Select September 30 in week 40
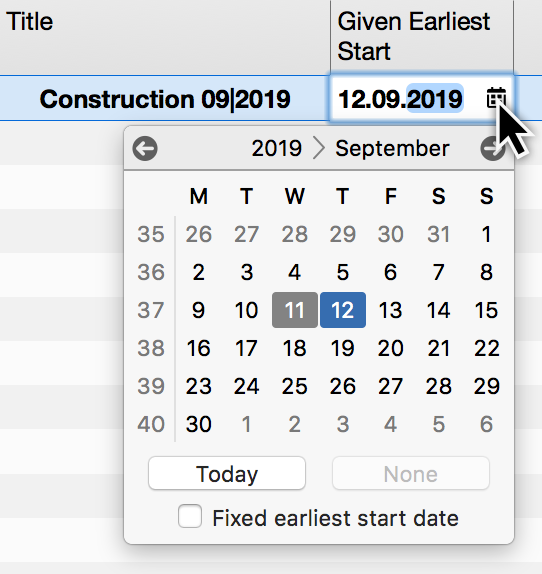542x574 pixels. (x=199, y=424)
